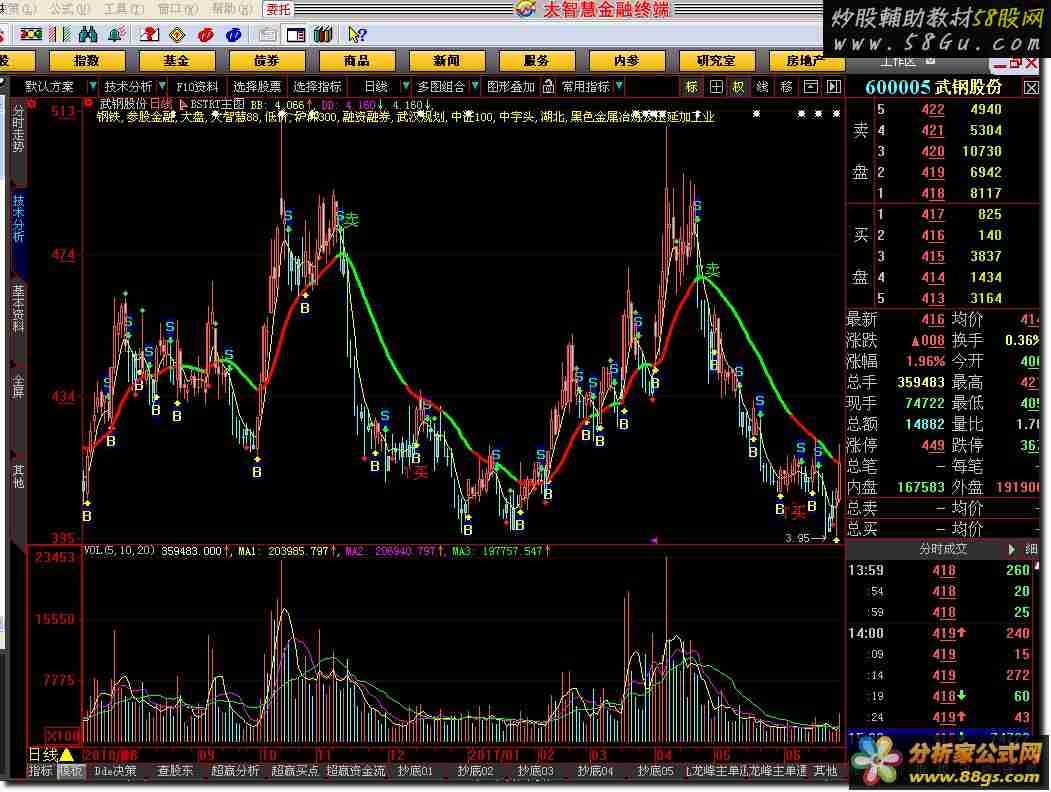This screenshot has width=1051, height=792.
Task: Click the blue round logo icon
Action: click(234, 34)
